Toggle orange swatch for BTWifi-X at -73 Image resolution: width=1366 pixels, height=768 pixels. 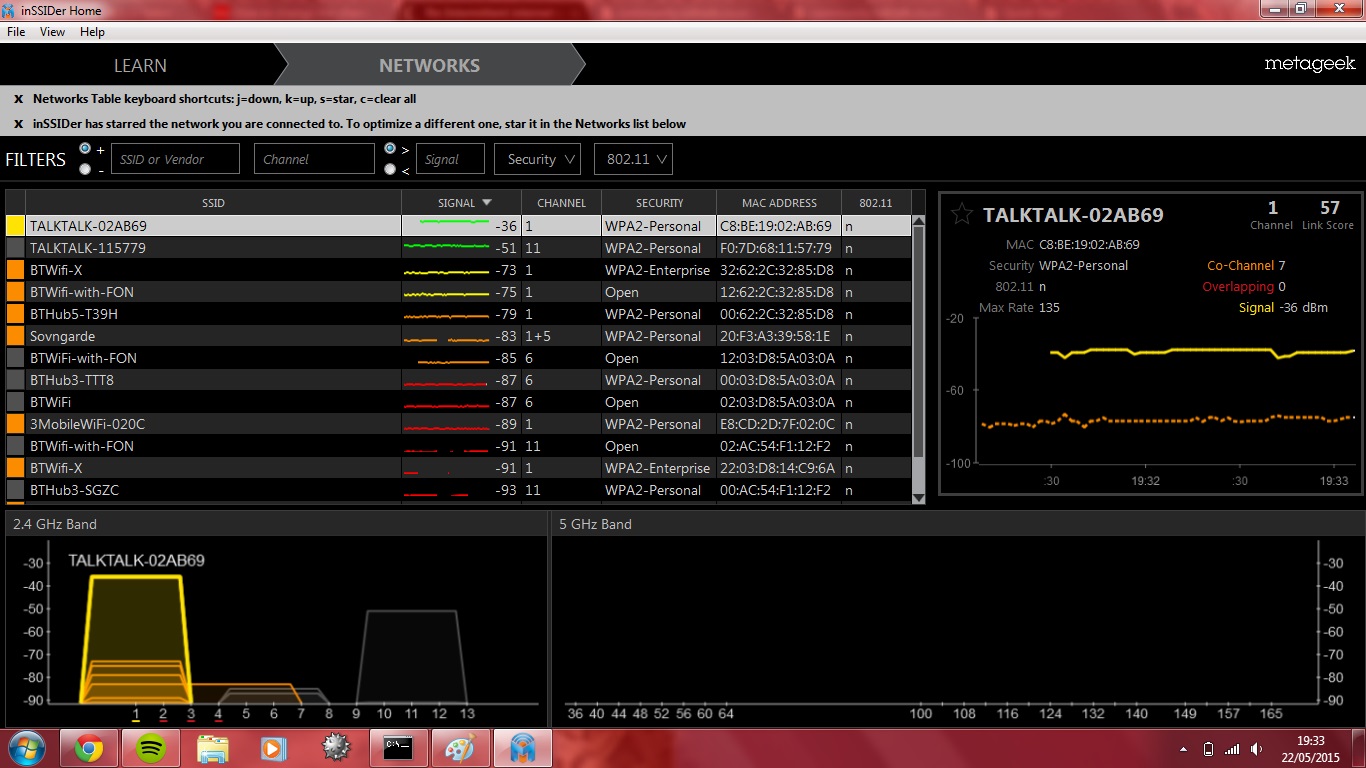[15, 270]
